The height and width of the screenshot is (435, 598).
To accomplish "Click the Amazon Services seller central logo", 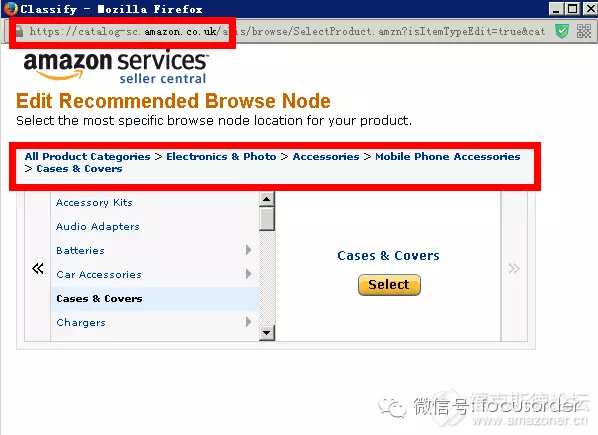I will tap(116, 67).
